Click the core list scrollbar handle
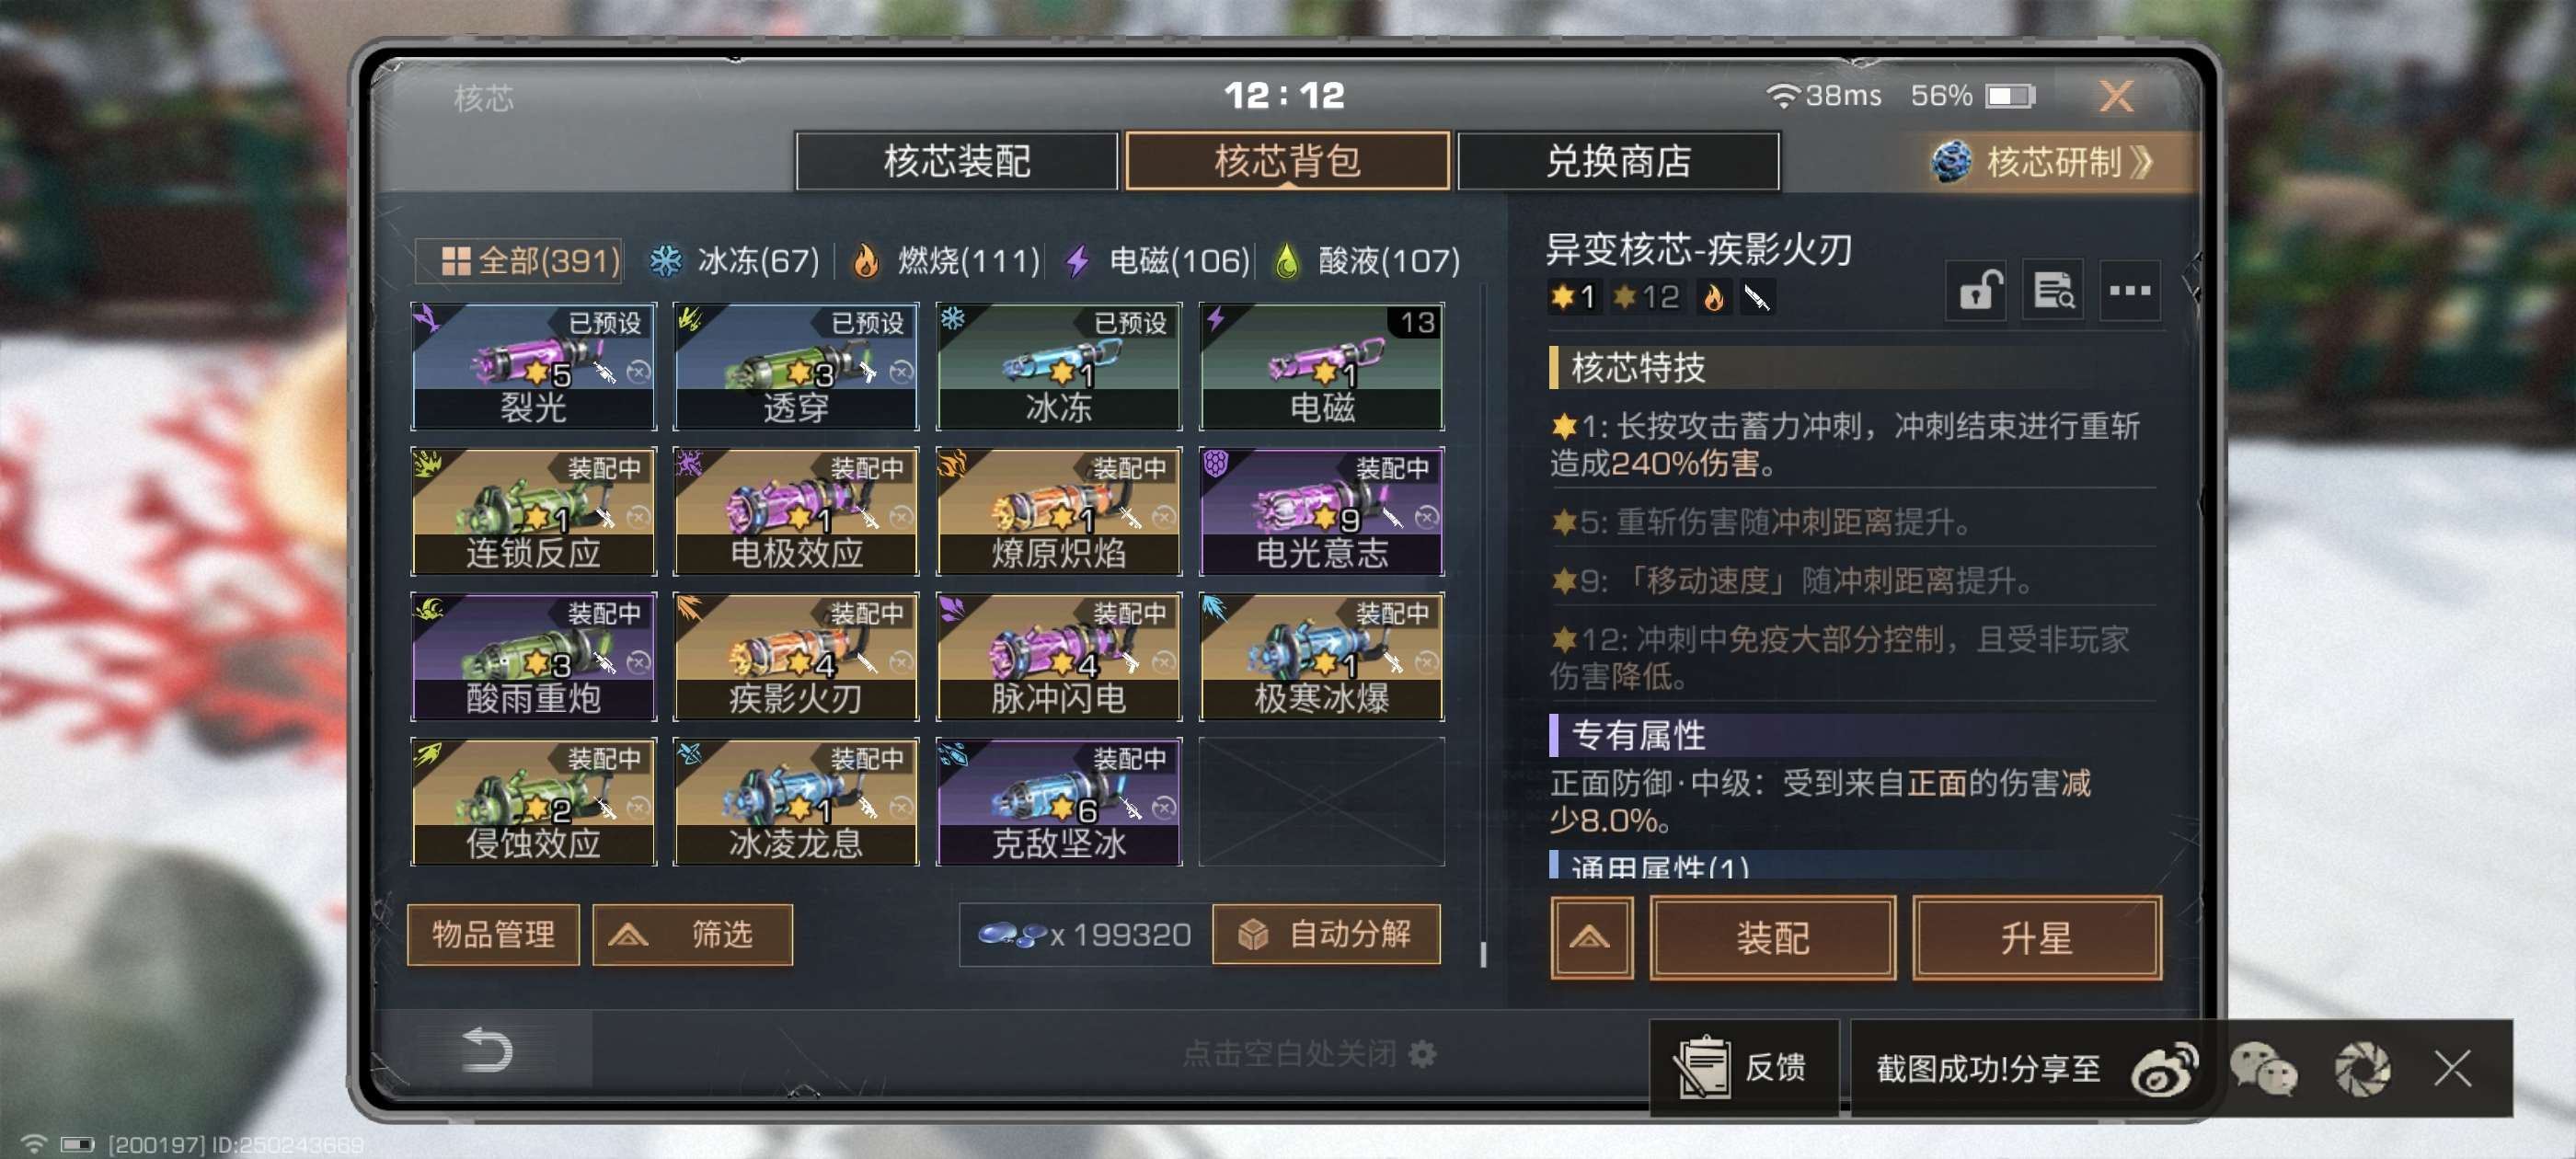Screen dimensions: 2576x1159 click(x=1482, y=955)
